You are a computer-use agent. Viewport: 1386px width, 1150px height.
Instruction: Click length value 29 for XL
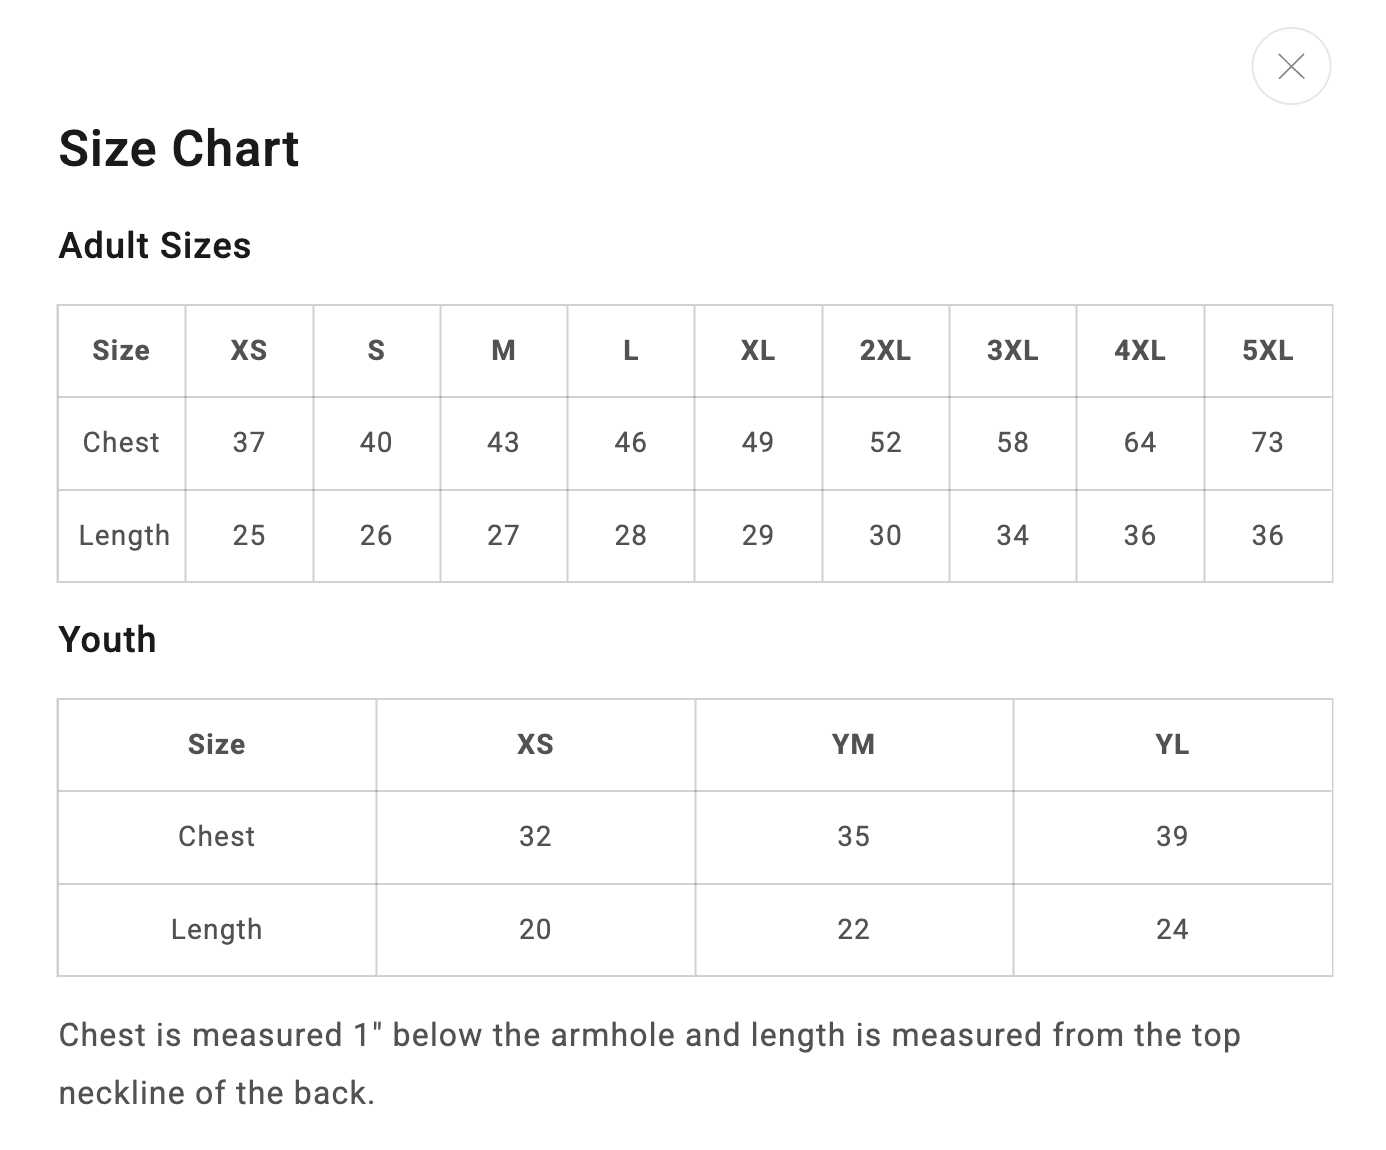point(758,536)
